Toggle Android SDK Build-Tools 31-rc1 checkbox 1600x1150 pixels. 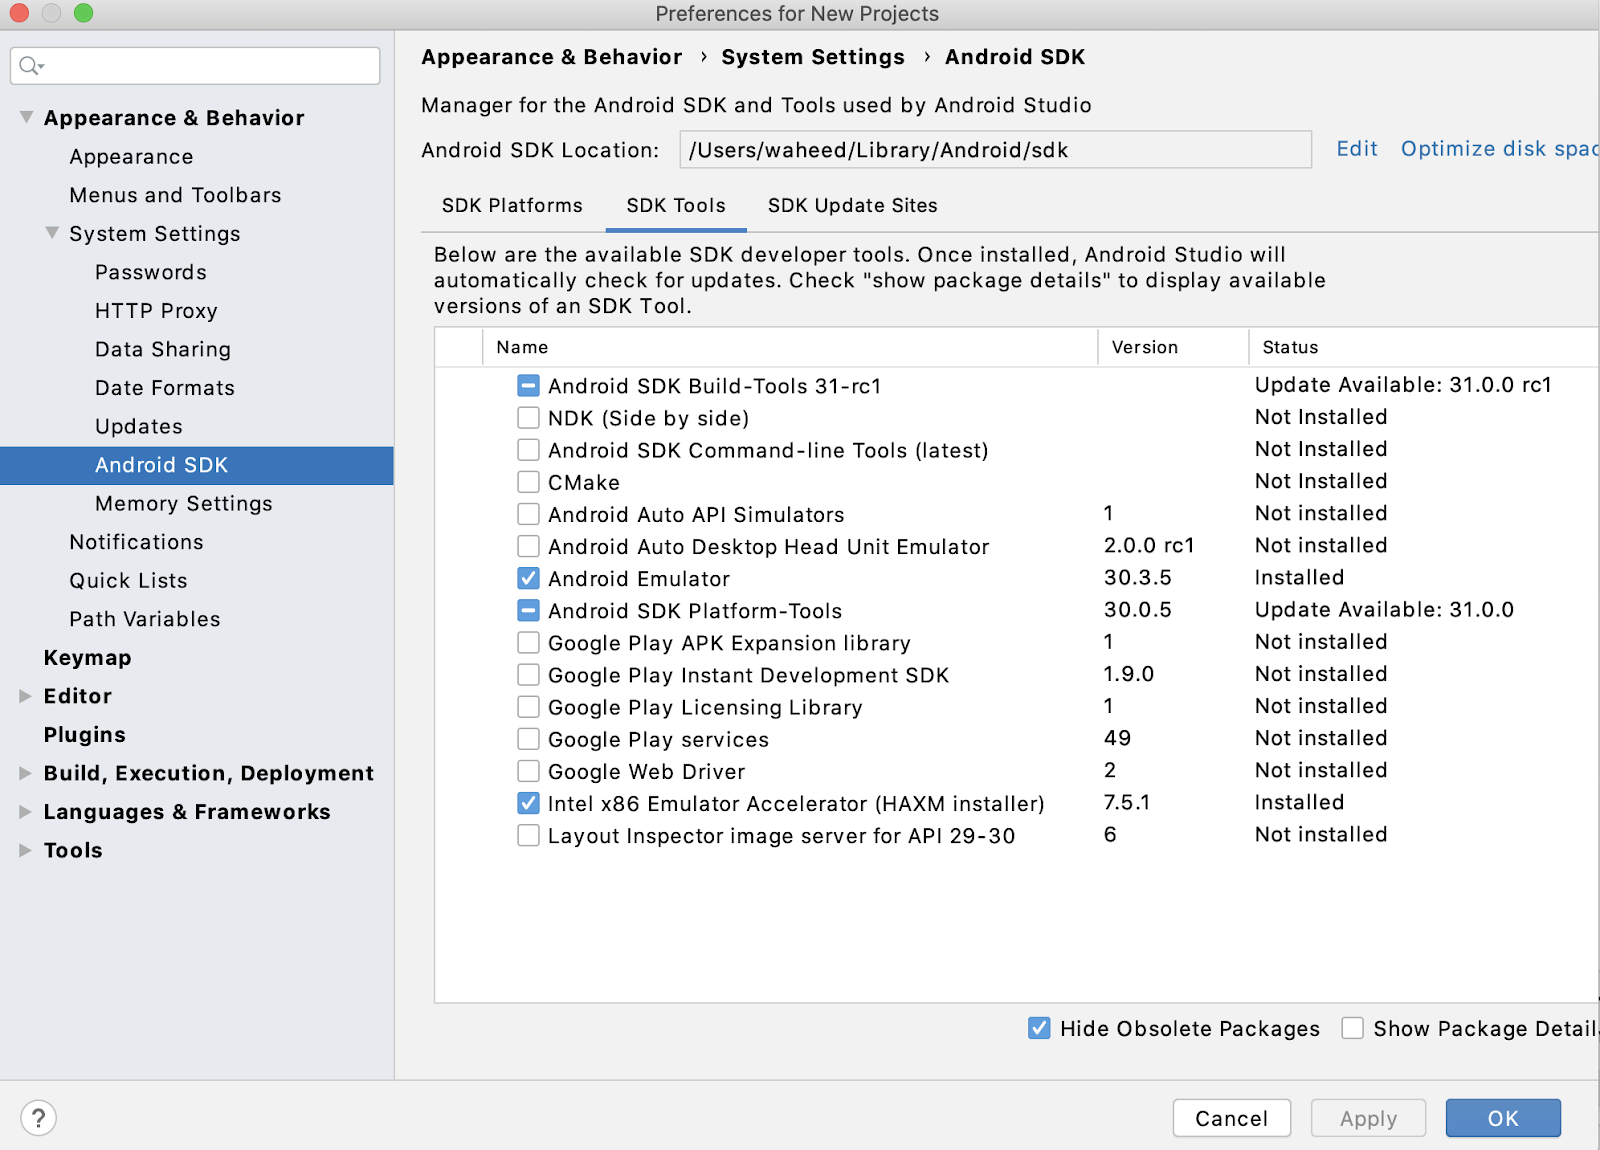[x=528, y=386]
